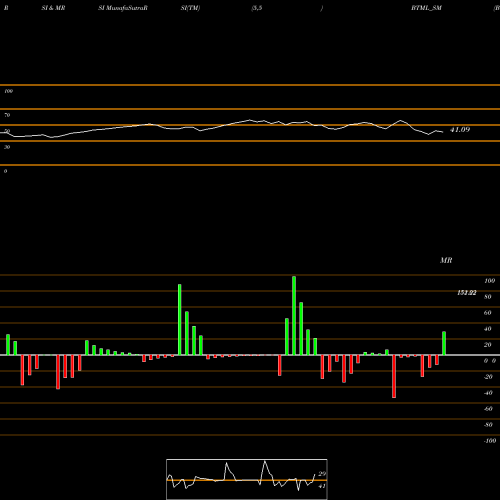
Task: Click the RSI axis label 30
Action: click(7, 147)
